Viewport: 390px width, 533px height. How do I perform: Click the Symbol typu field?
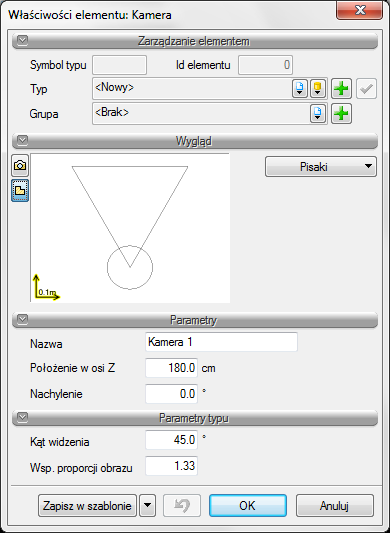point(120,65)
